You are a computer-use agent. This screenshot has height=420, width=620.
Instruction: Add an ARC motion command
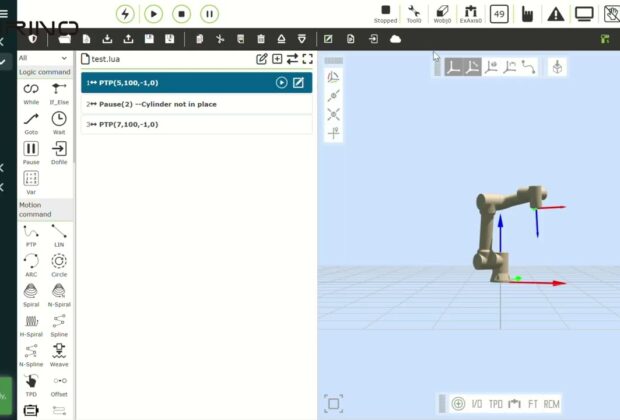coord(31,261)
